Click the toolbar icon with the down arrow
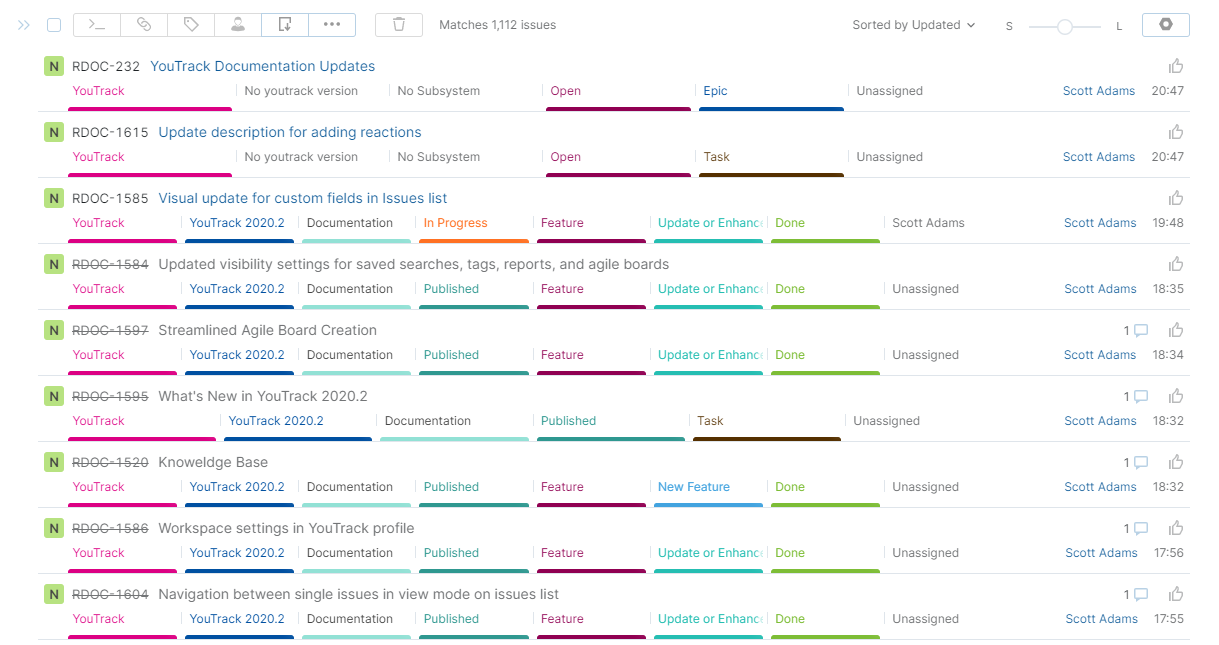This screenshot has height=645, width=1219. click(x=285, y=25)
